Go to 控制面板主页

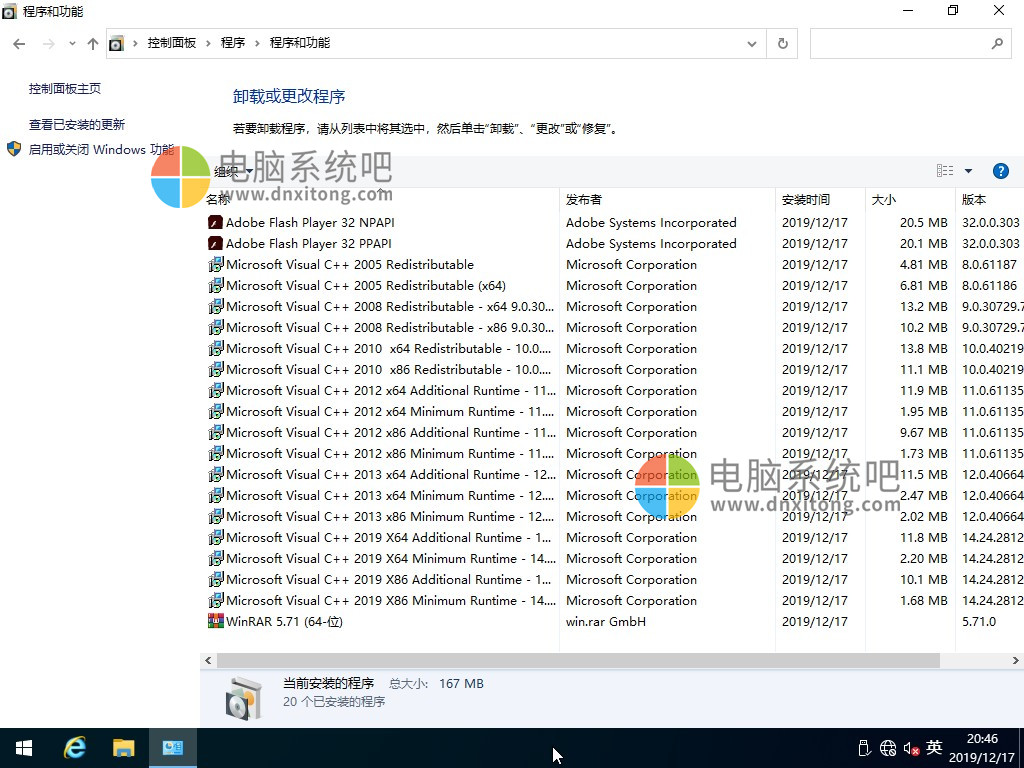click(x=65, y=89)
